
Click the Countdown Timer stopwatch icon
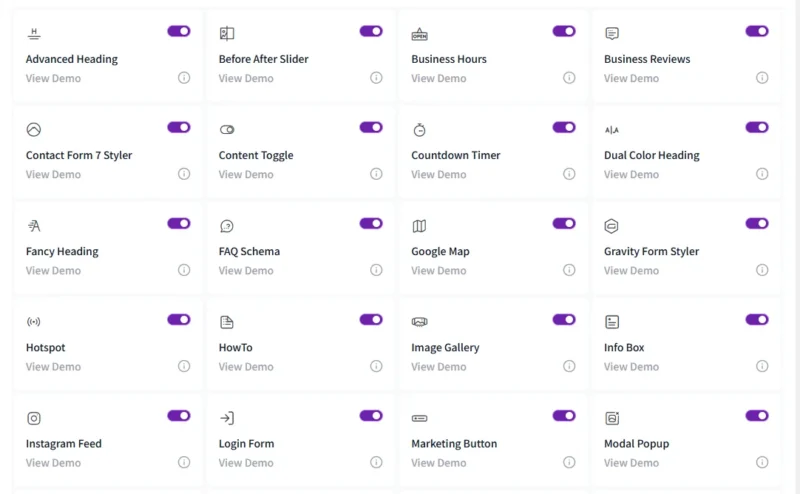click(419, 130)
